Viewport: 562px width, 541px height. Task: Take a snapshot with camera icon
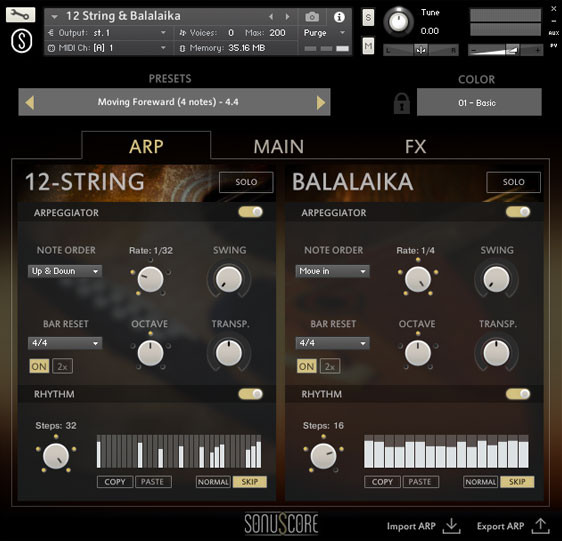pos(312,16)
